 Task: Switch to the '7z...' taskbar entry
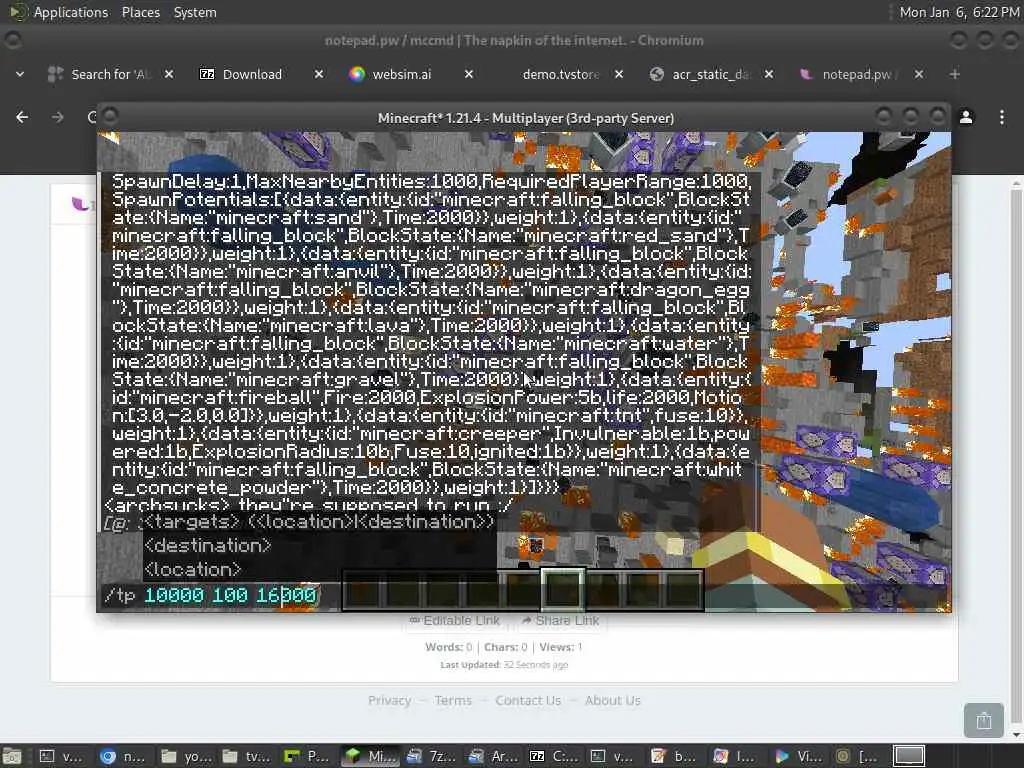(430, 756)
